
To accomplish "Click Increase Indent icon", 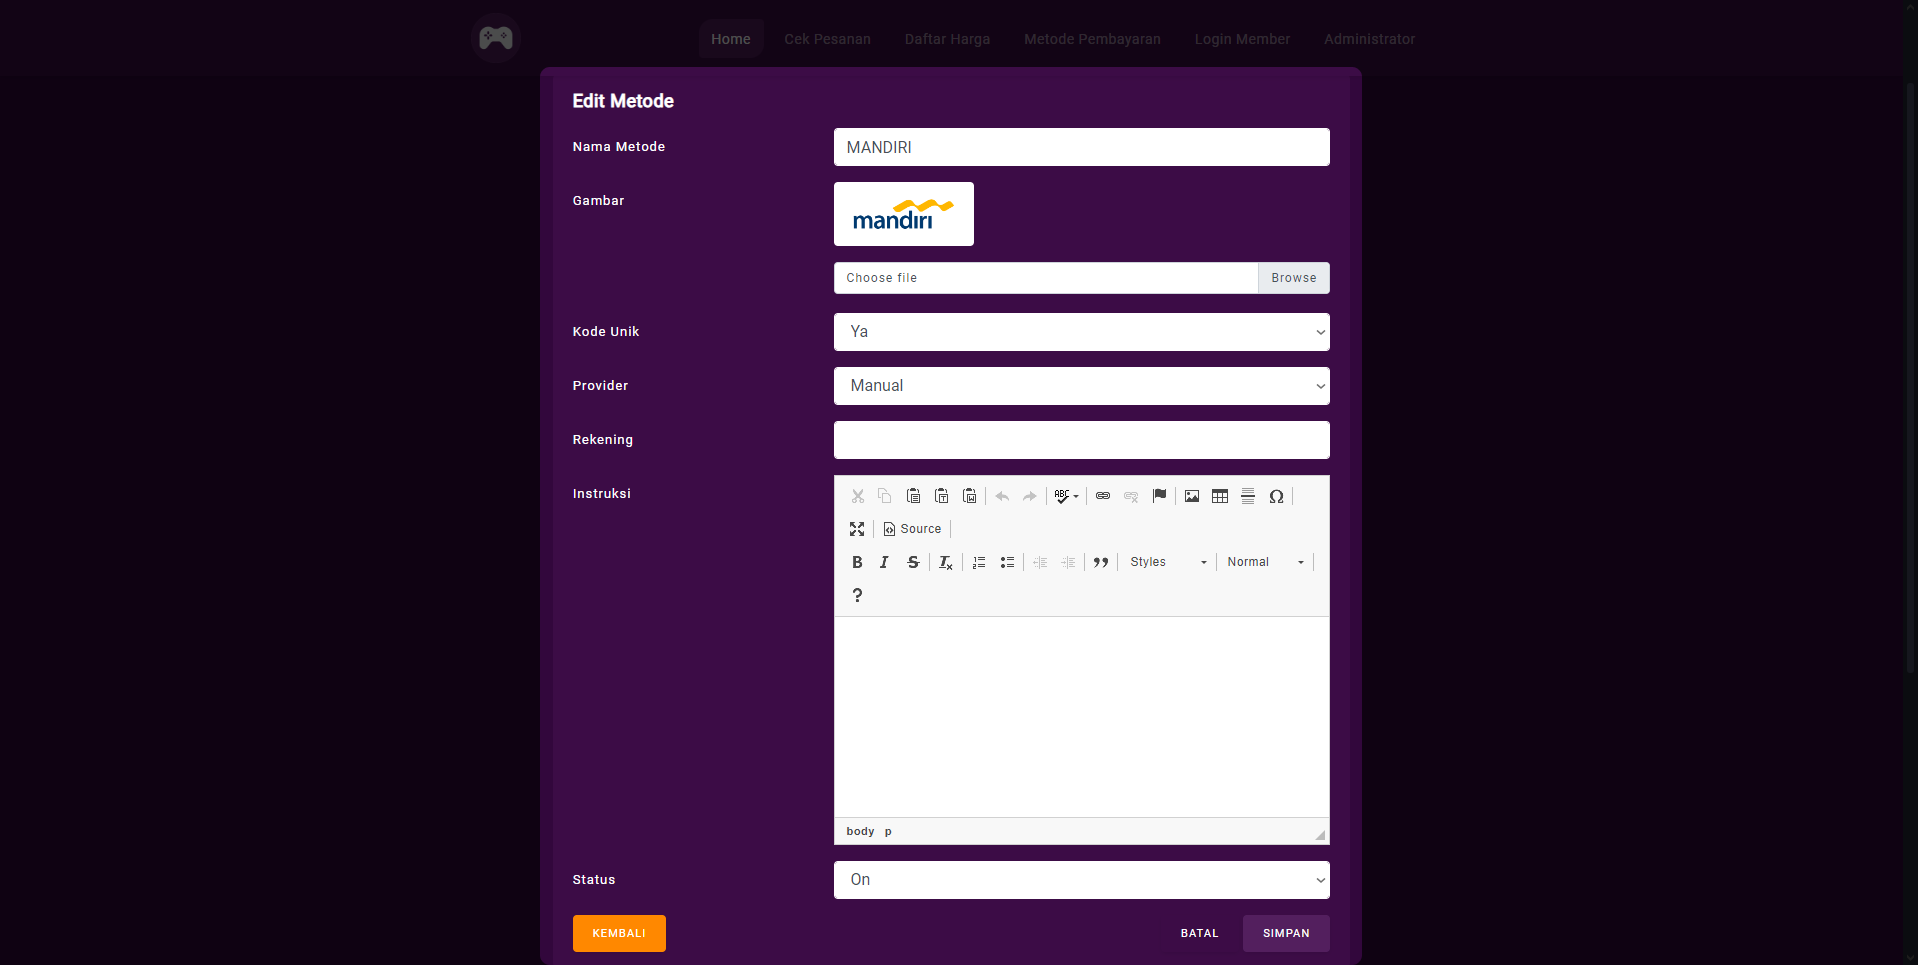I will pyautogui.click(x=1068, y=562).
